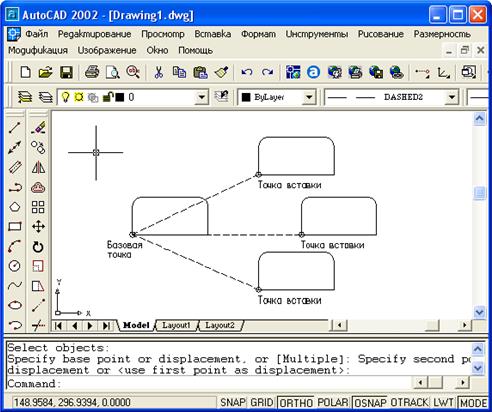Toggle ORTHO mode in status bar
Screen dimensions: 492x412
(x=296, y=403)
